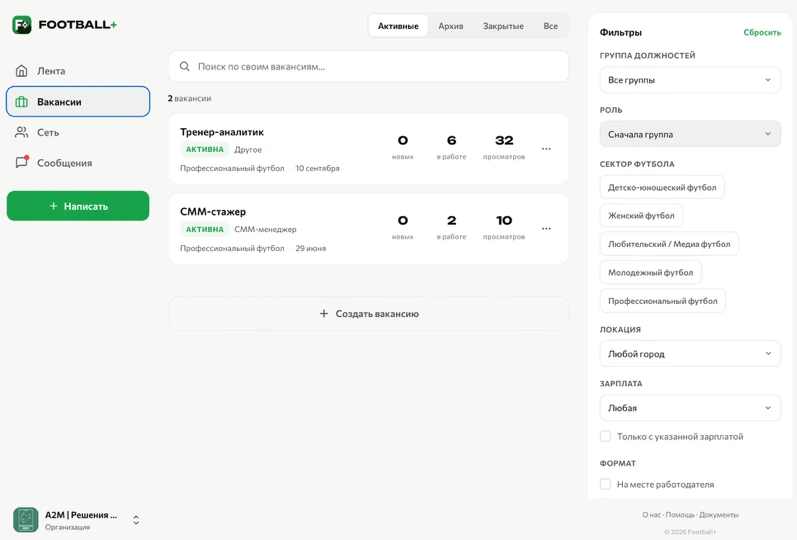The image size is (797, 540).
Task: Click the A2M organization avatar
Action: (25, 520)
